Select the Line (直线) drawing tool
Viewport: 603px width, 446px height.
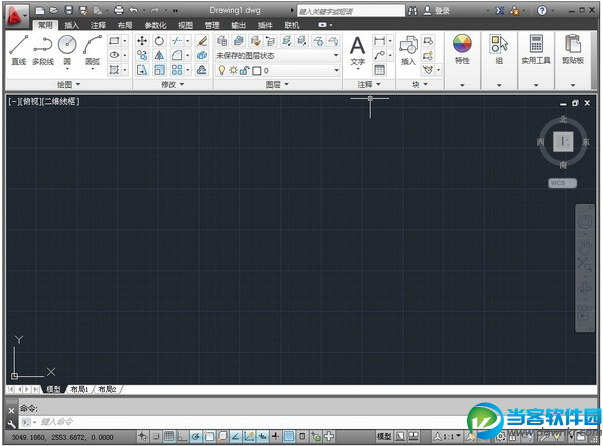coord(18,50)
